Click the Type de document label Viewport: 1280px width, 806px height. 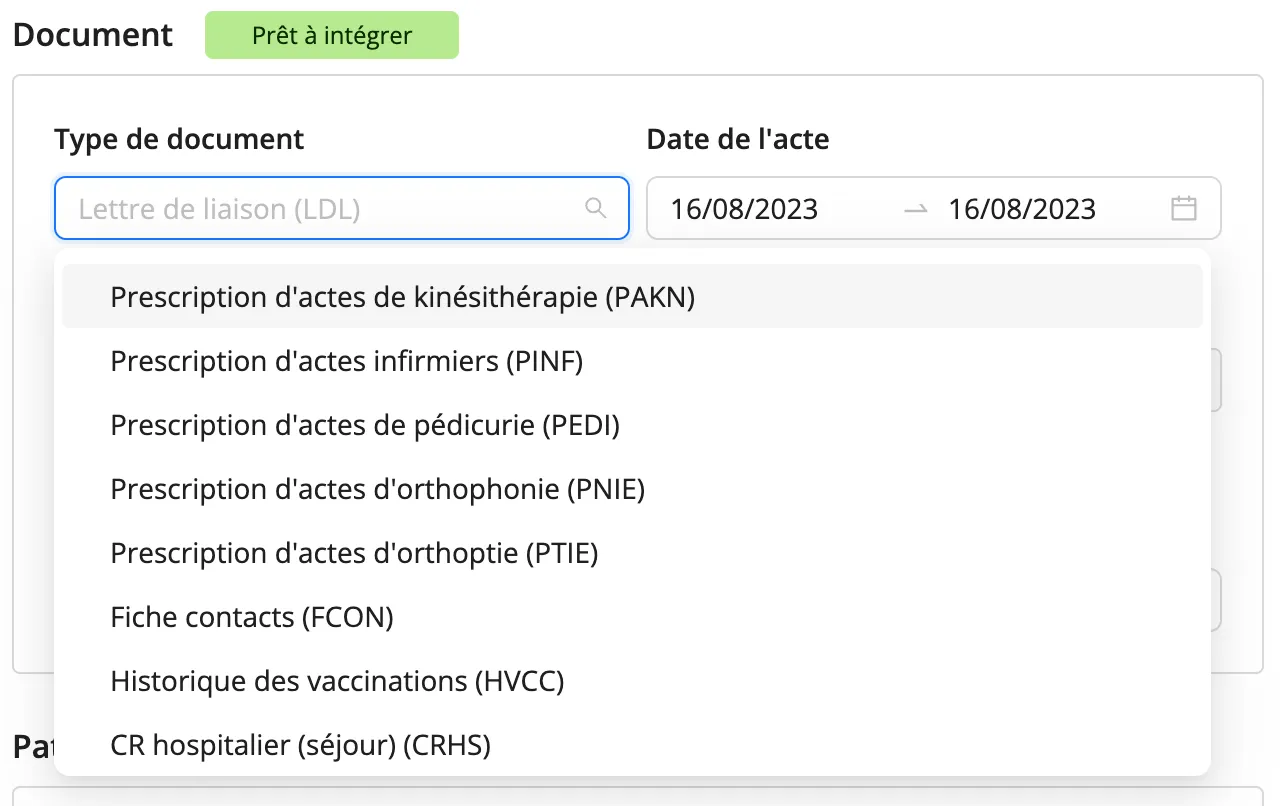179,139
